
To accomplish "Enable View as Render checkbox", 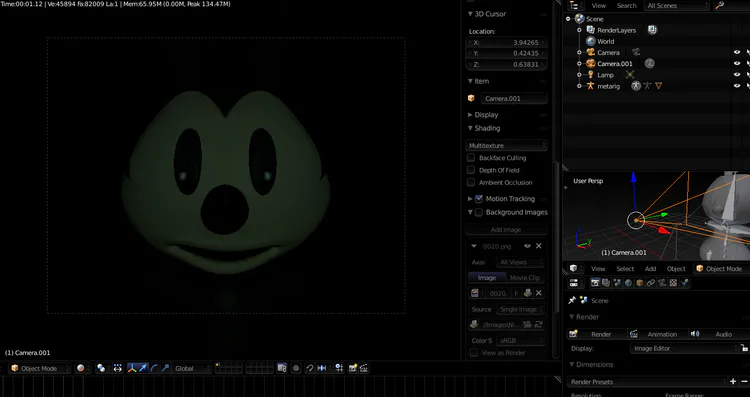I will tap(474, 353).
